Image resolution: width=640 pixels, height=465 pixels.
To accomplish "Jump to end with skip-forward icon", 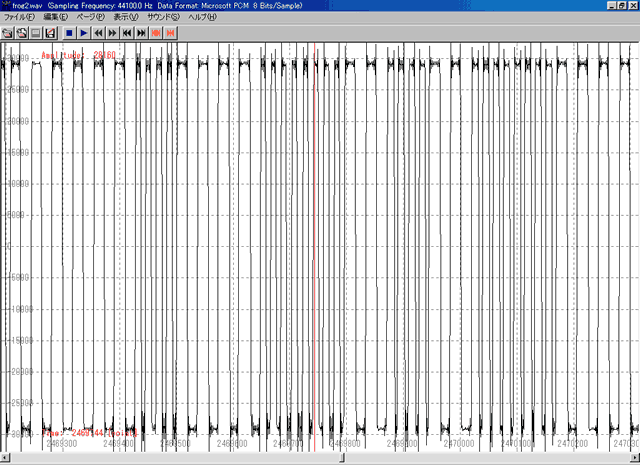I will (x=141, y=33).
